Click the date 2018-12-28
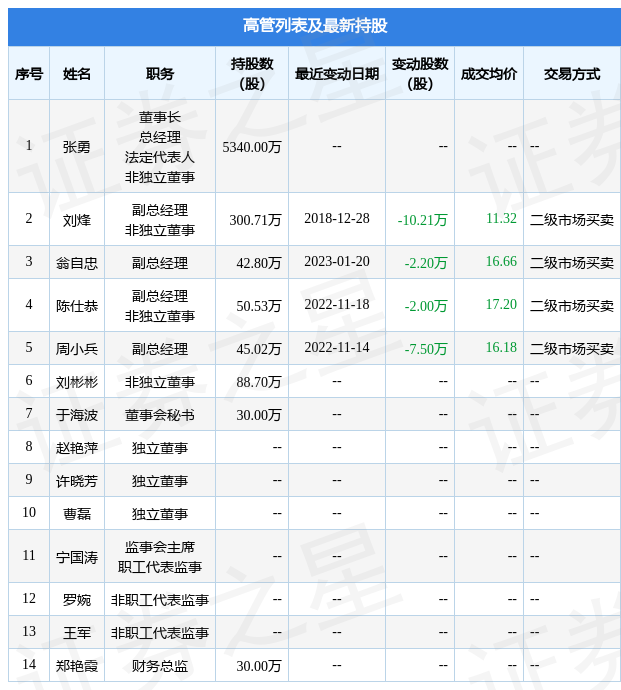 click(x=337, y=218)
